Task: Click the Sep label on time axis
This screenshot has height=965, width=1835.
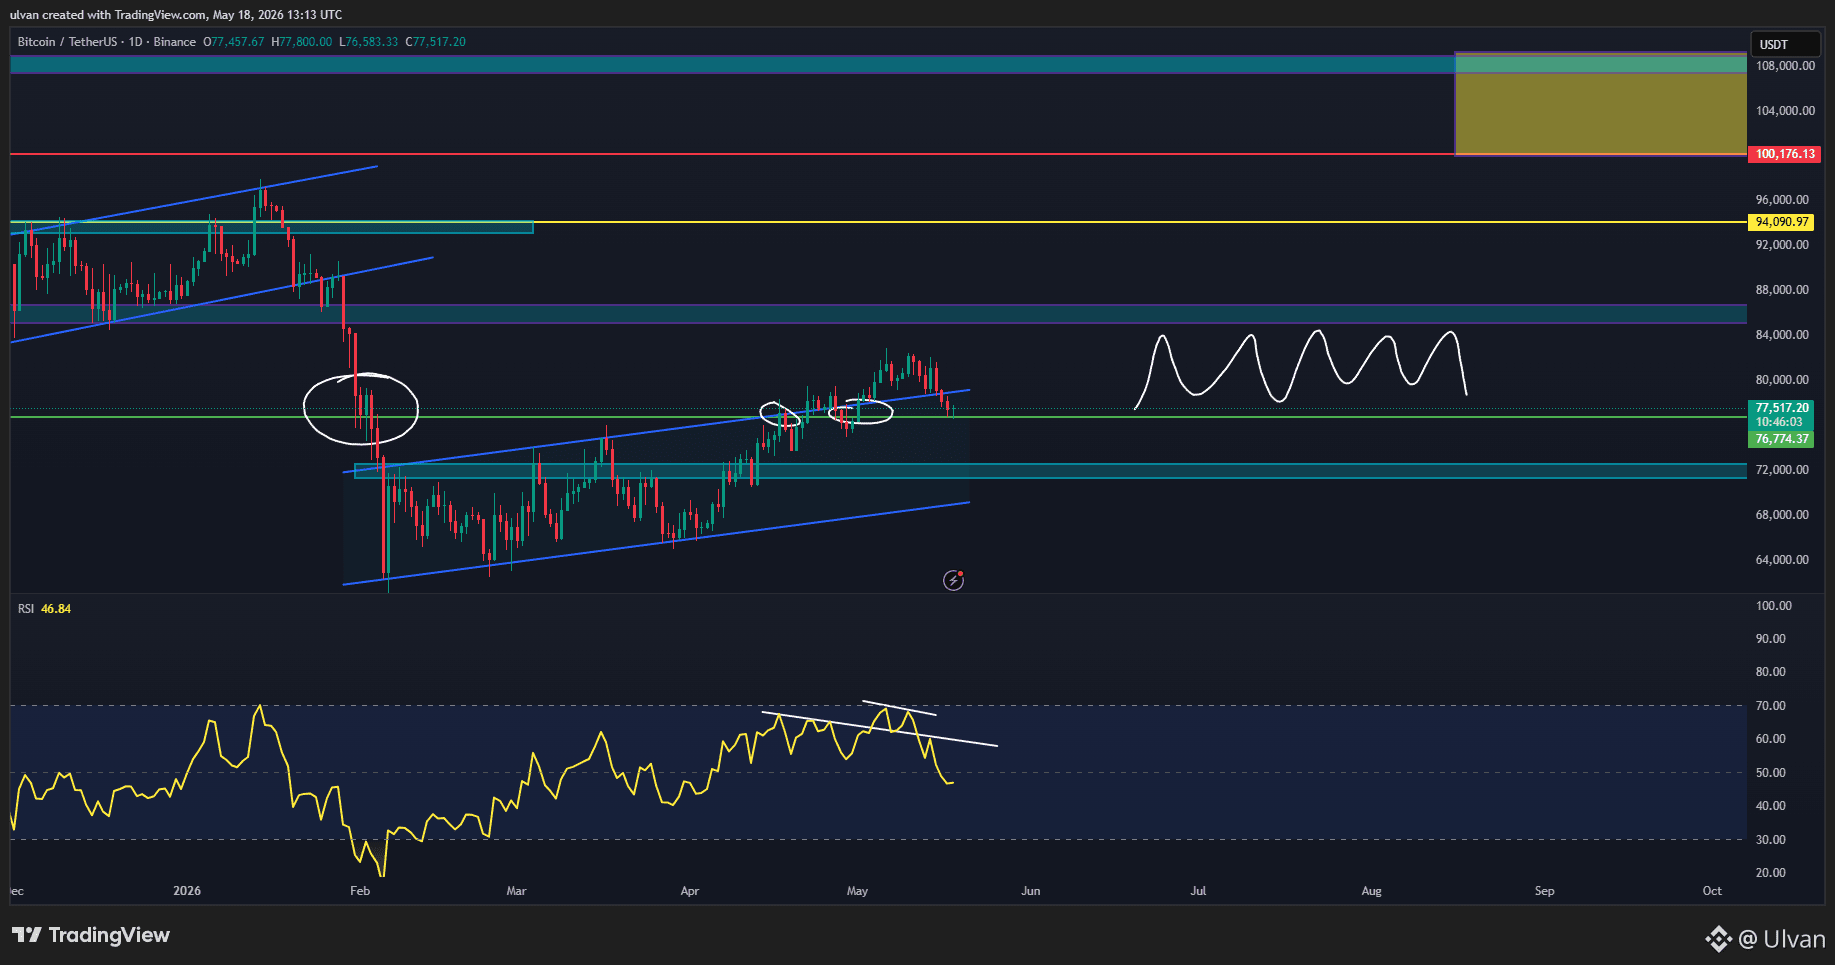Action: pos(1545,891)
